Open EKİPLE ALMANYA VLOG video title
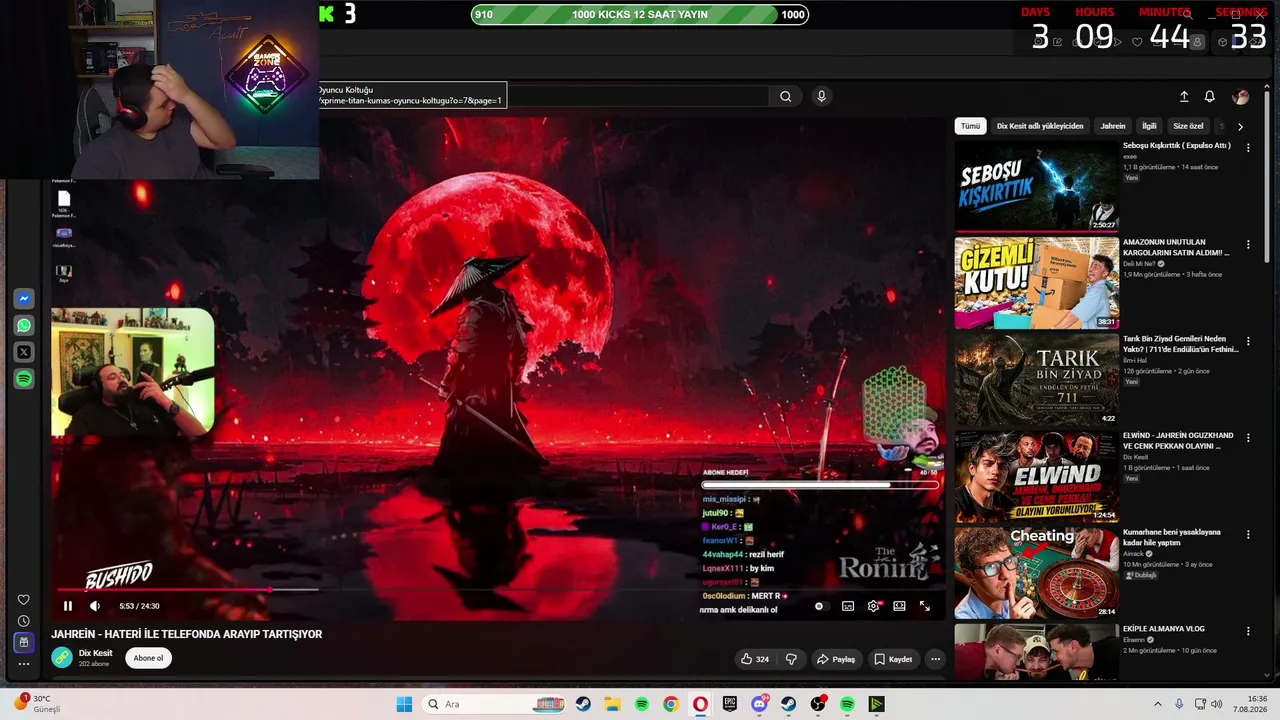1280x720 pixels. click(1164, 629)
